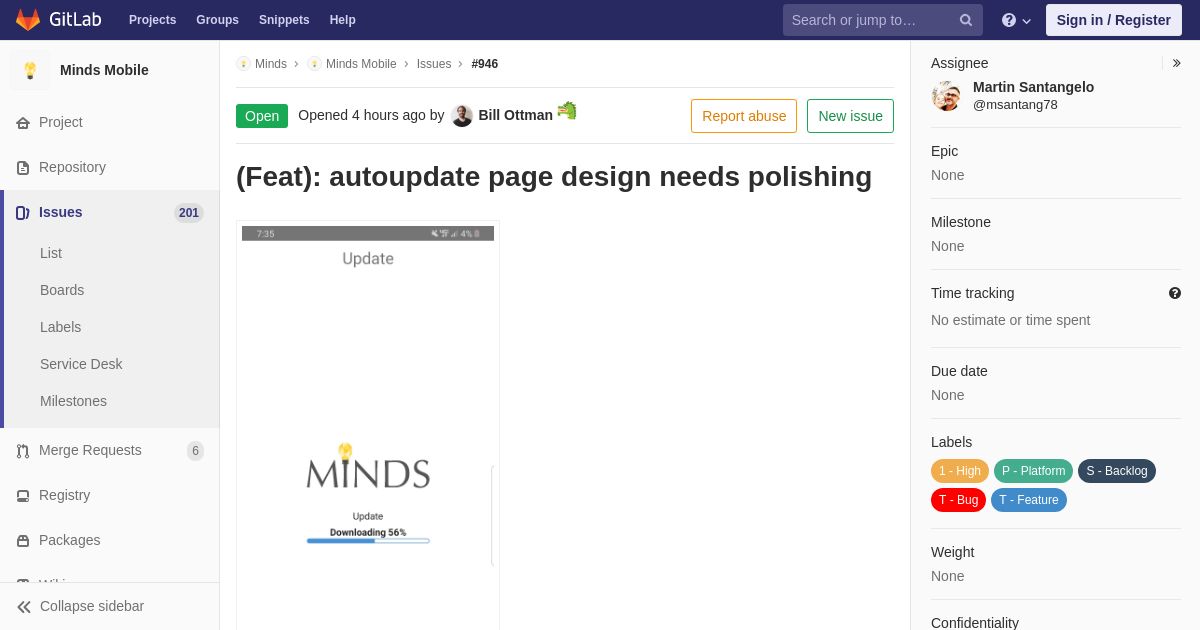The width and height of the screenshot is (1200, 630).
Task: Click the issue title heading
Action: (554, 177)
